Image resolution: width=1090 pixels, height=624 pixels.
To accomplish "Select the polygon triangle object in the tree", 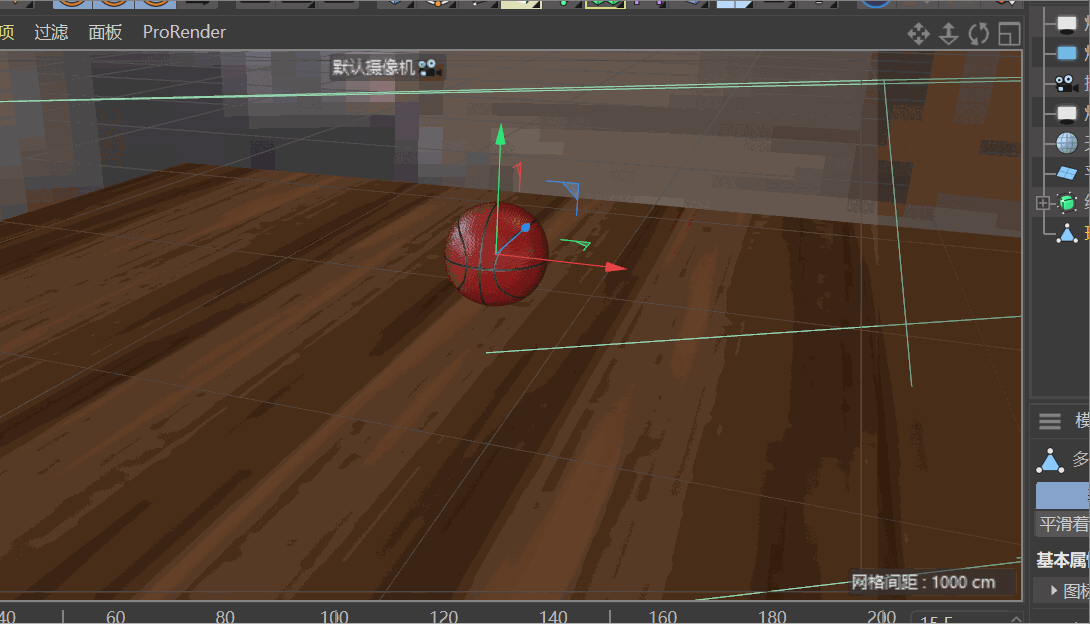I will coord(1067,233).
